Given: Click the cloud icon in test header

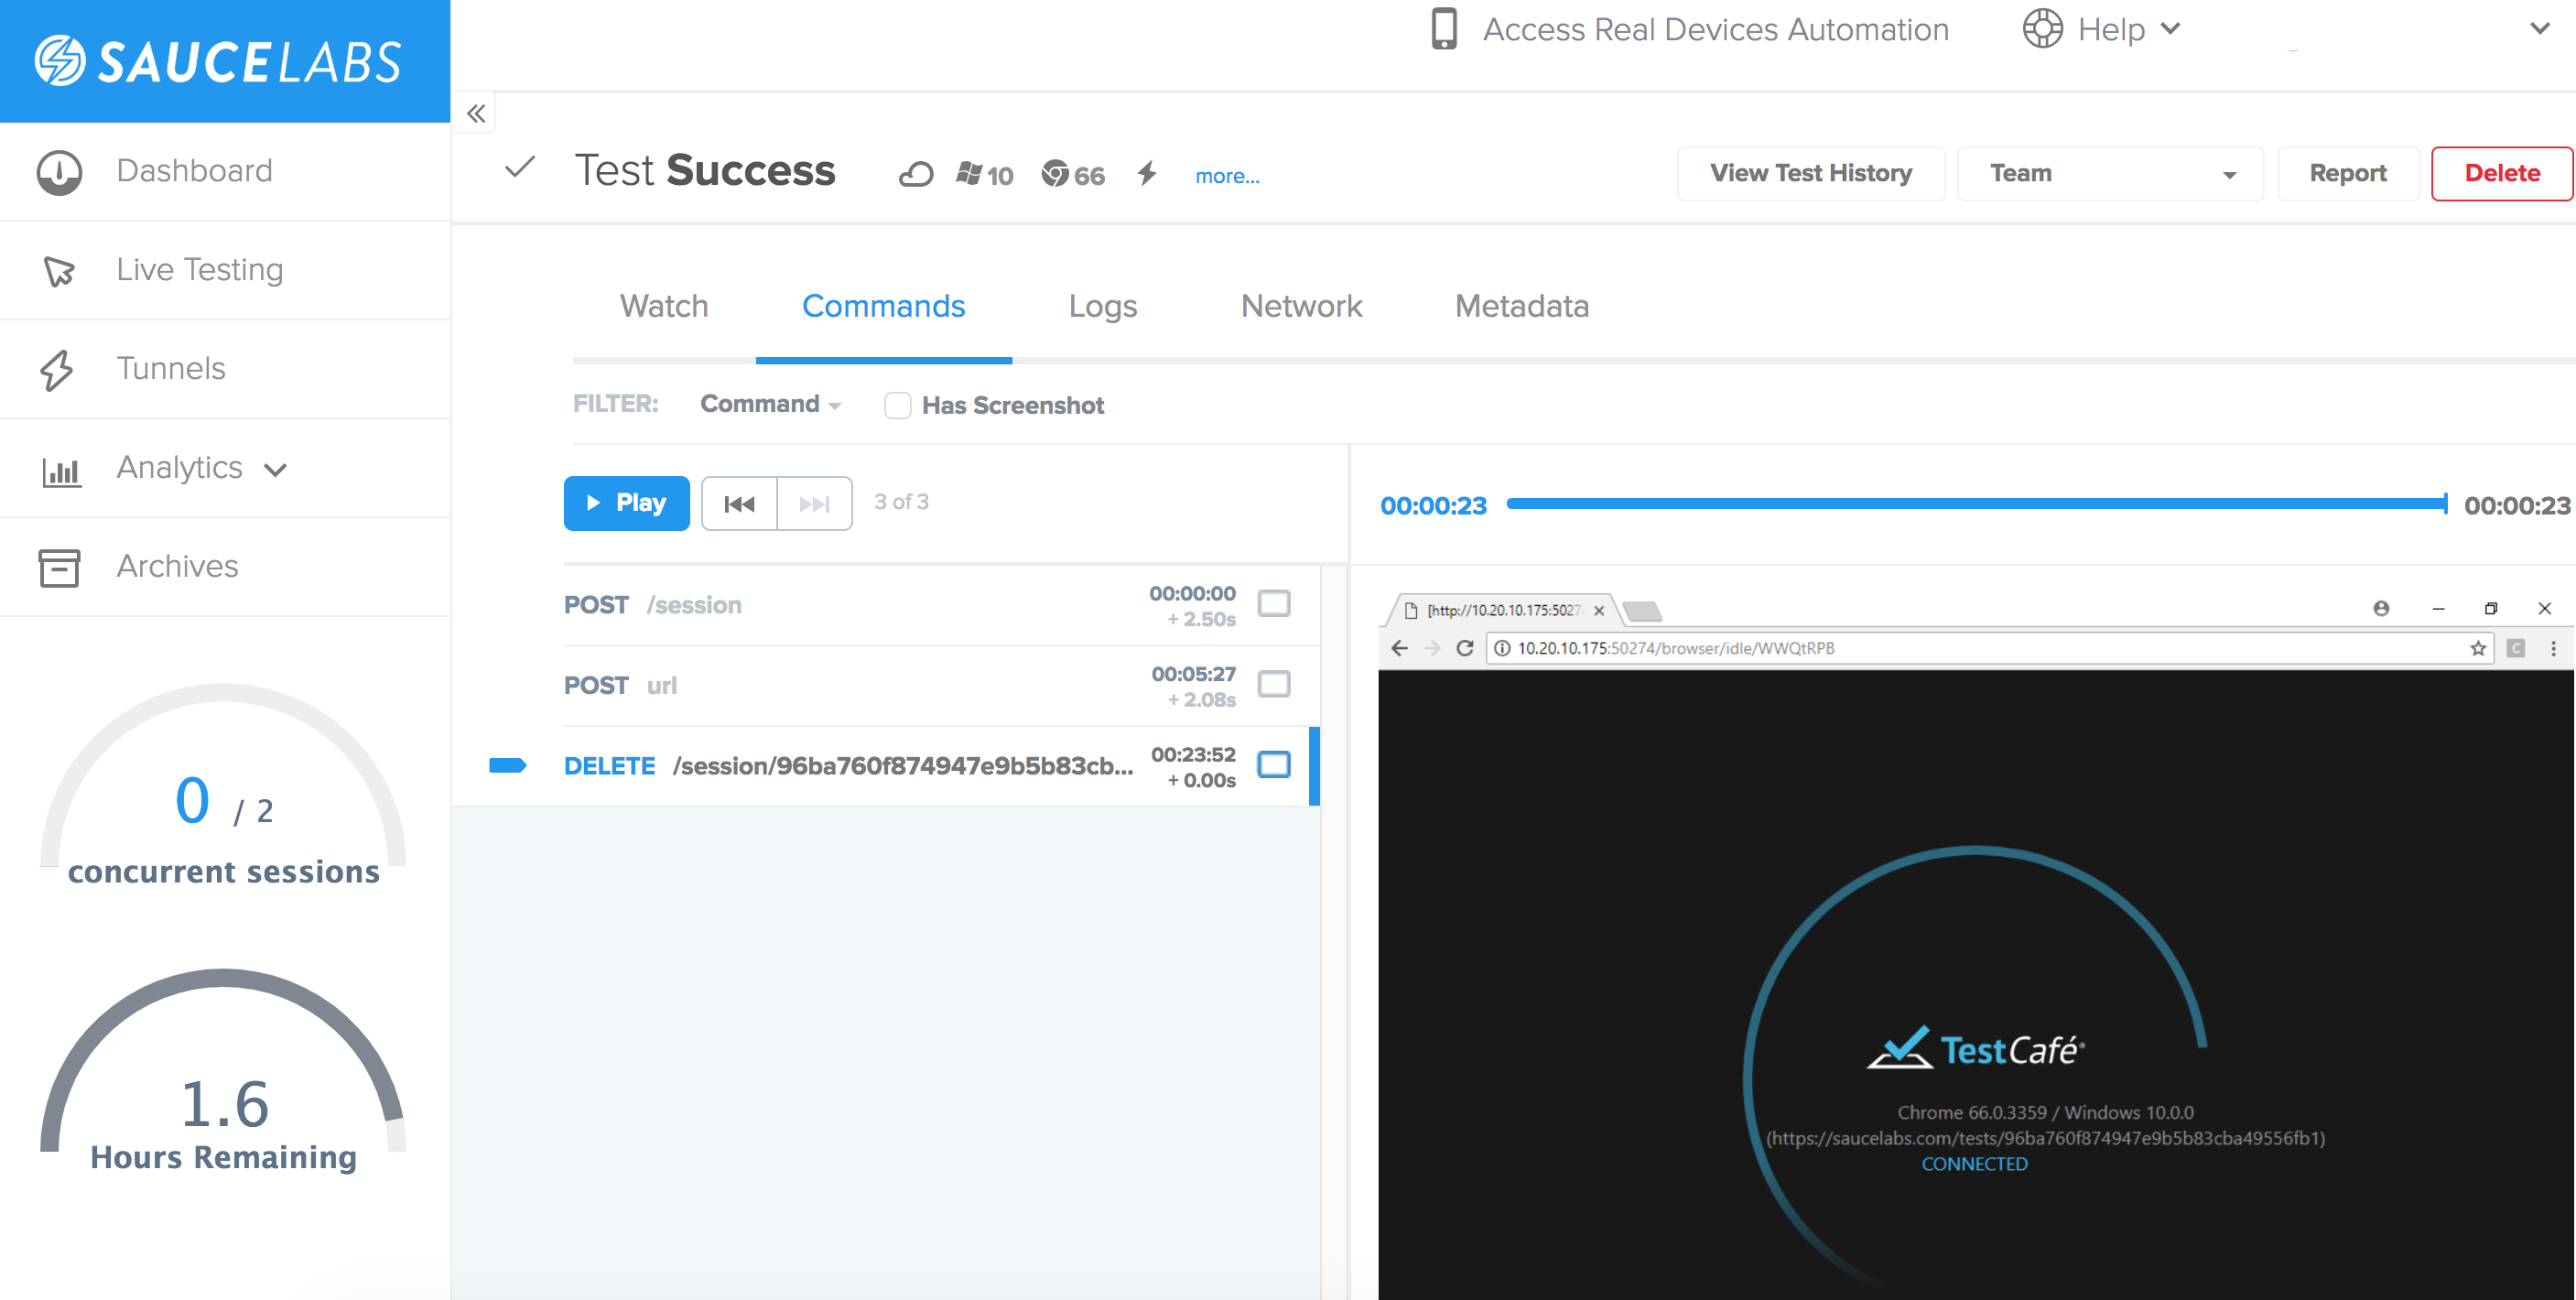Looking at the screenshot, I should click(x=916, y=175).
